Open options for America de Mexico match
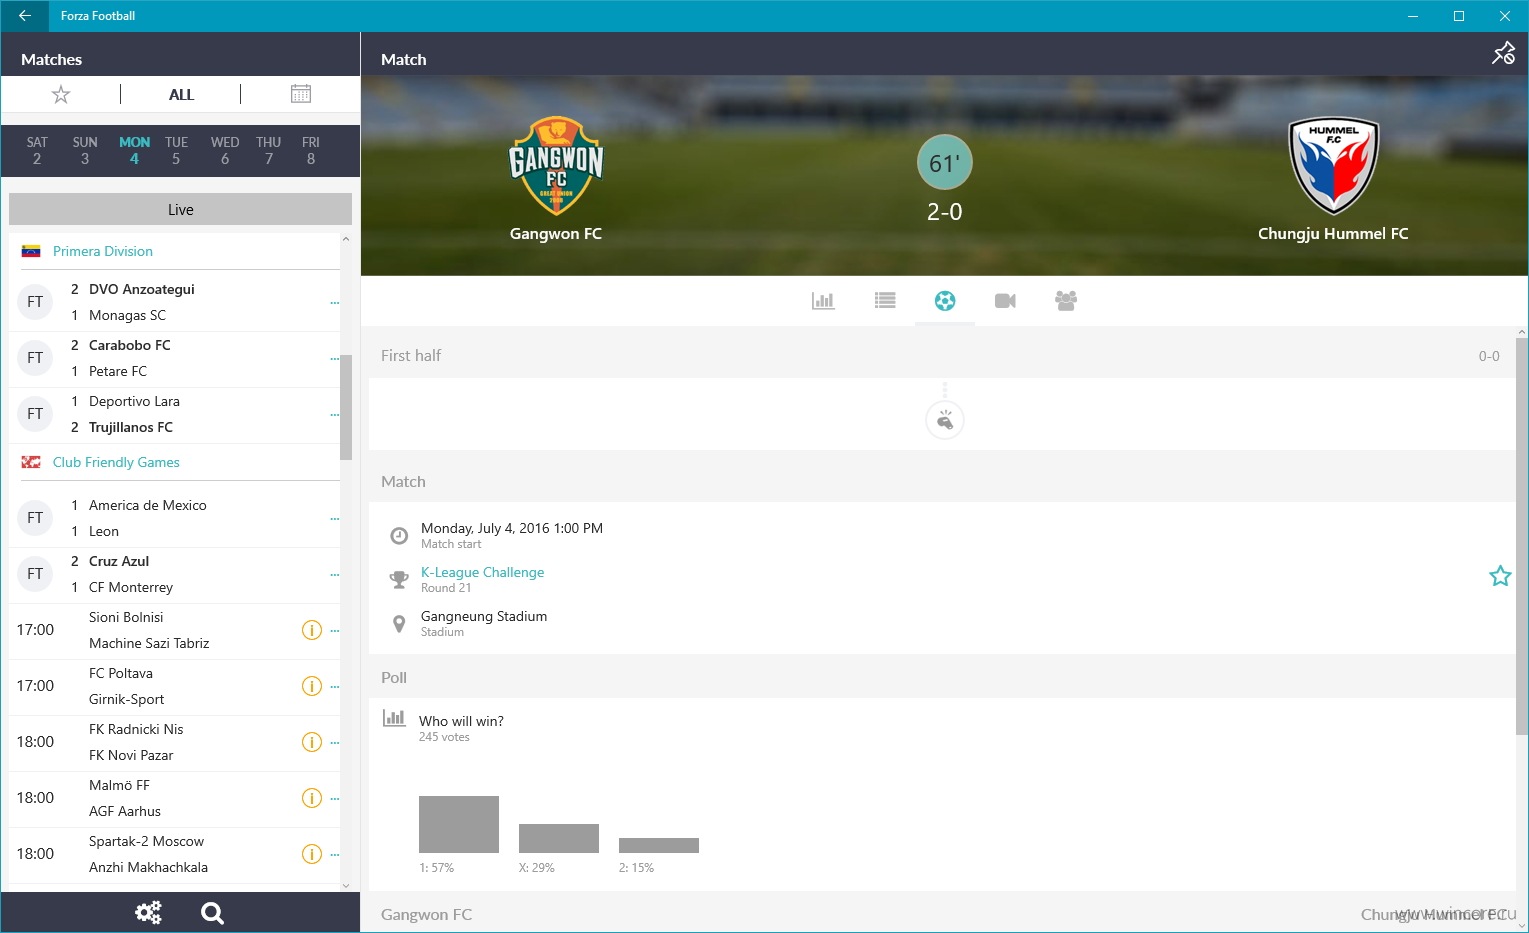 334,518
